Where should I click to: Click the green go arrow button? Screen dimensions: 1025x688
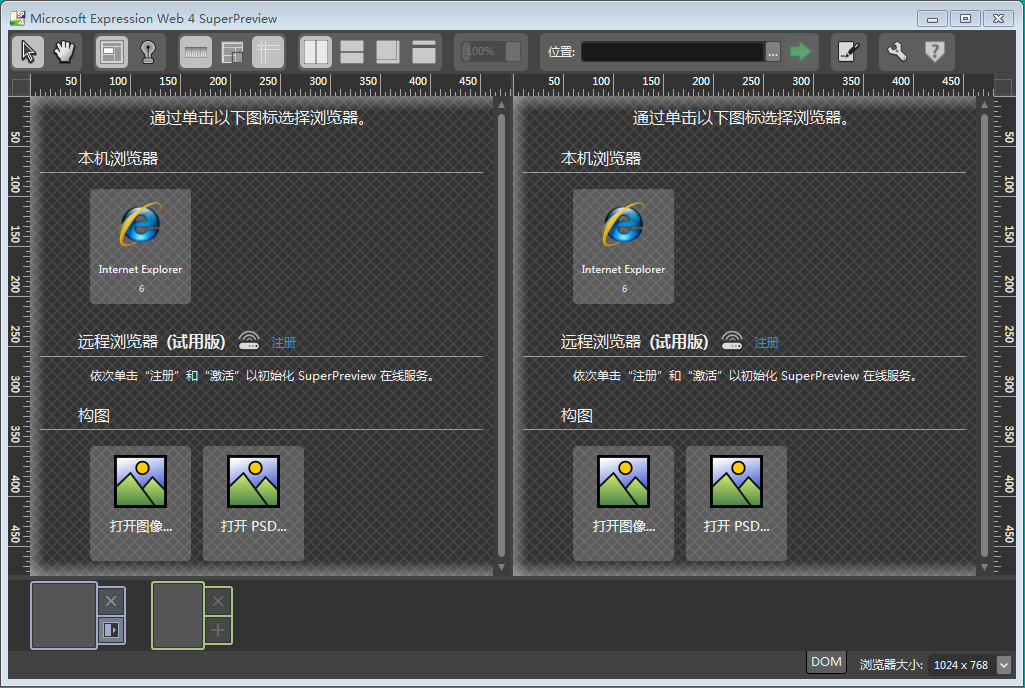[800, 51]
